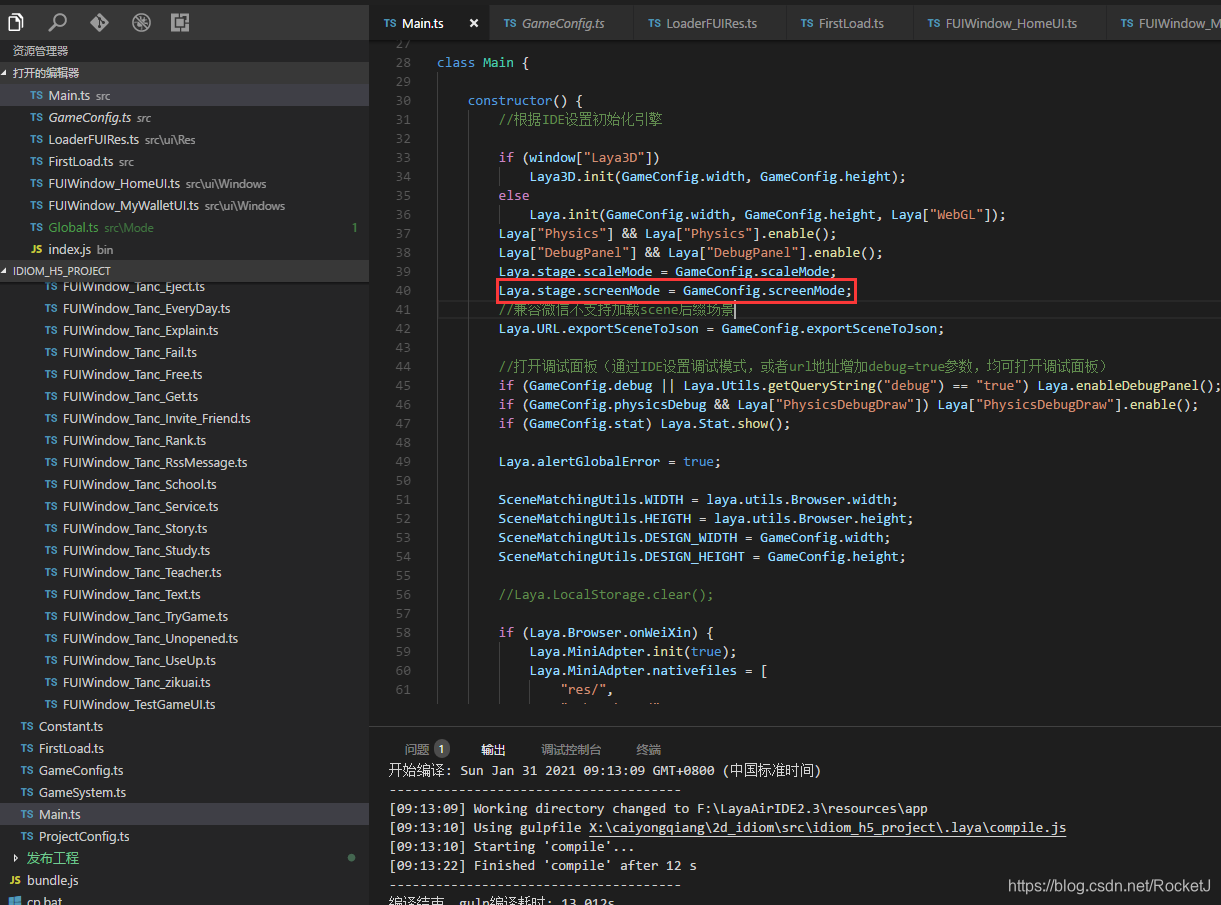Screen dimensions: 1221x905
Task: Open FUIWindow_Tanc_RssMessage.ts file
Action: pyautogui.click(x=184, y=462)
